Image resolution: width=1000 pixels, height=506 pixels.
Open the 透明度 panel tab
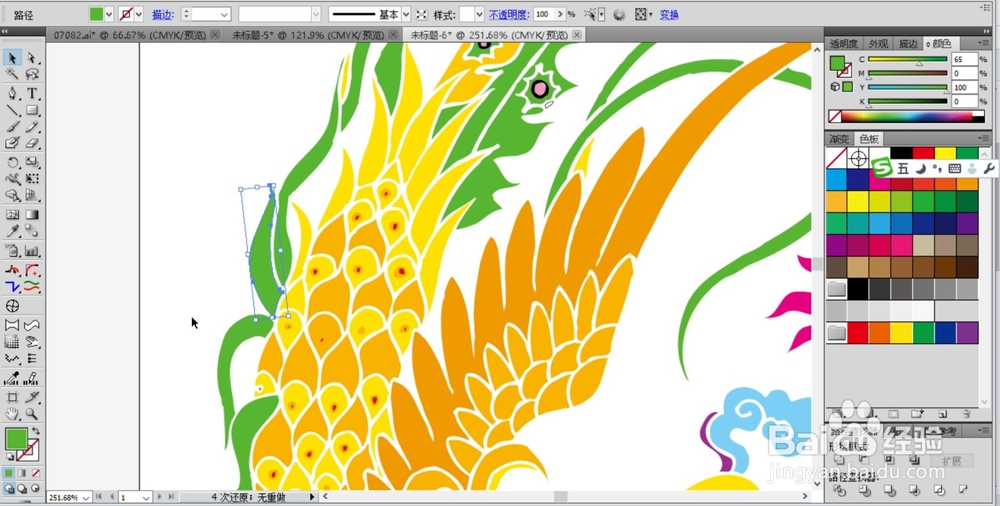[845, 44]
